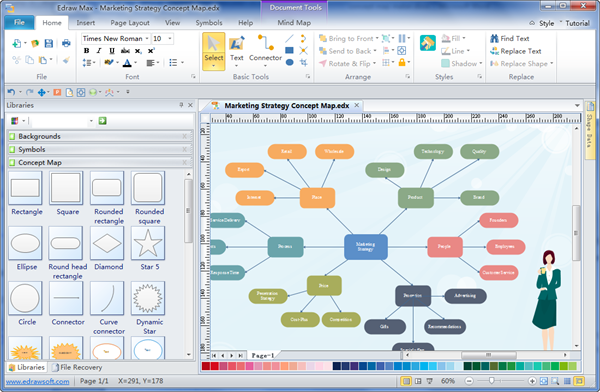Screen dimensions: 600x392
Task: Open the font size dropdown
Action: [170, 38]
